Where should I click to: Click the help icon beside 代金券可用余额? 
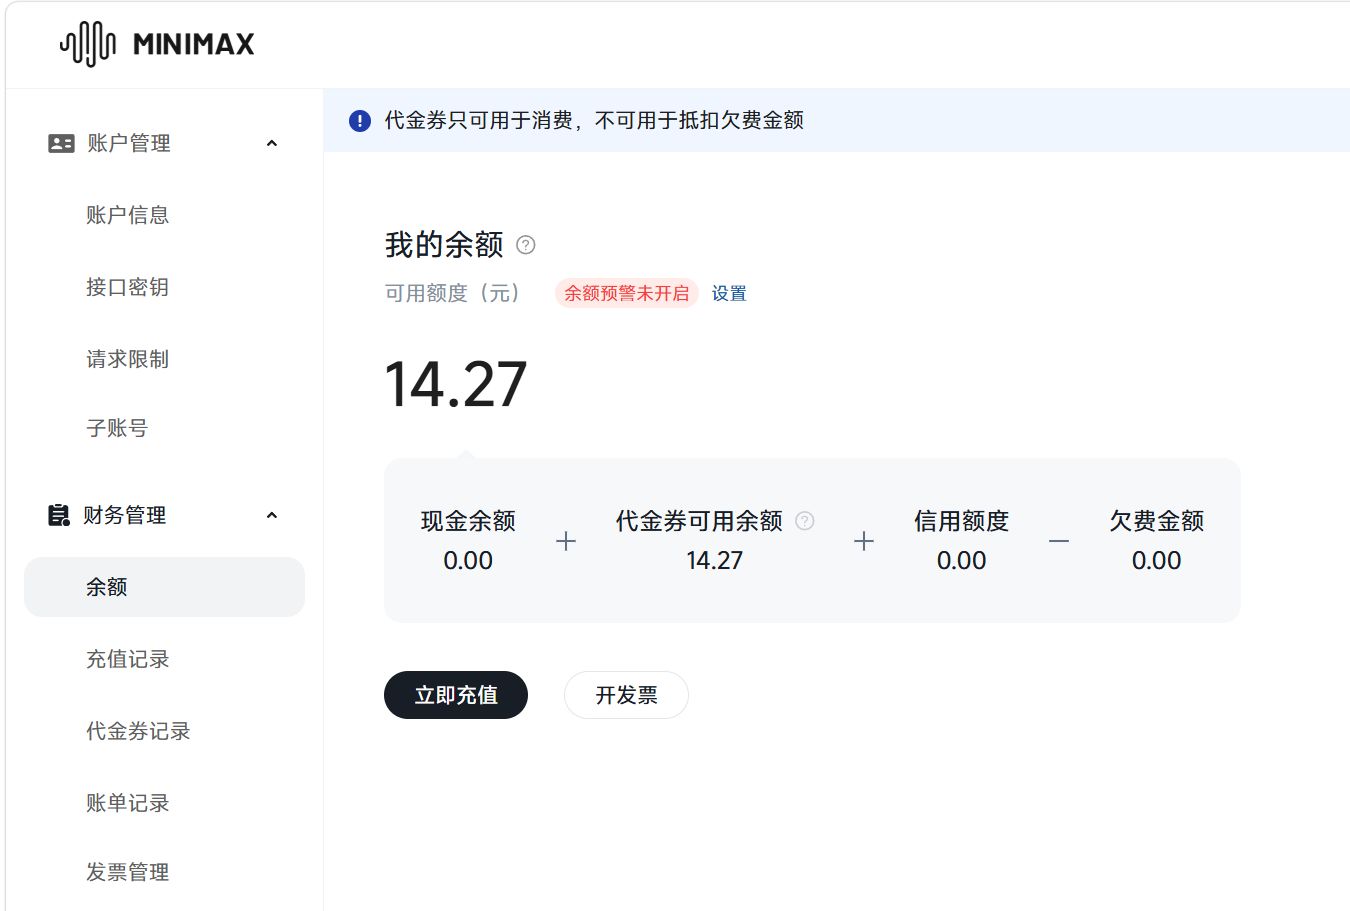pos(805,521)
